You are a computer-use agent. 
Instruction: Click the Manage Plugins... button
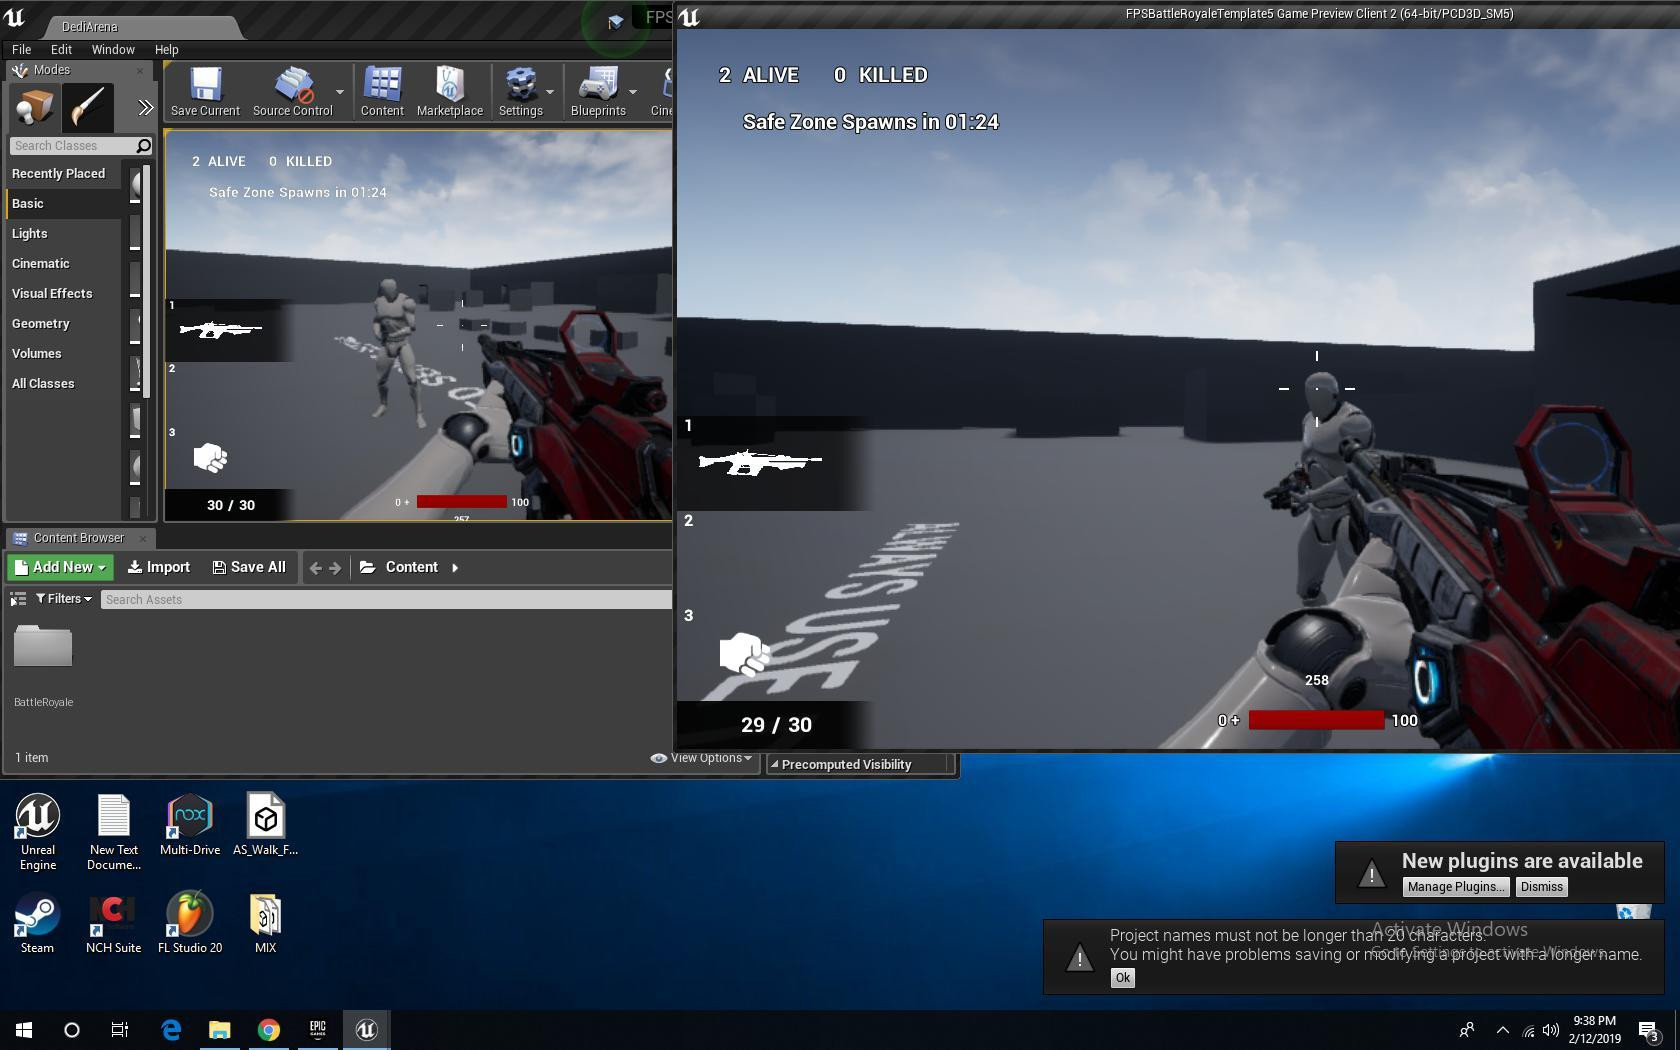point(1455,887)
